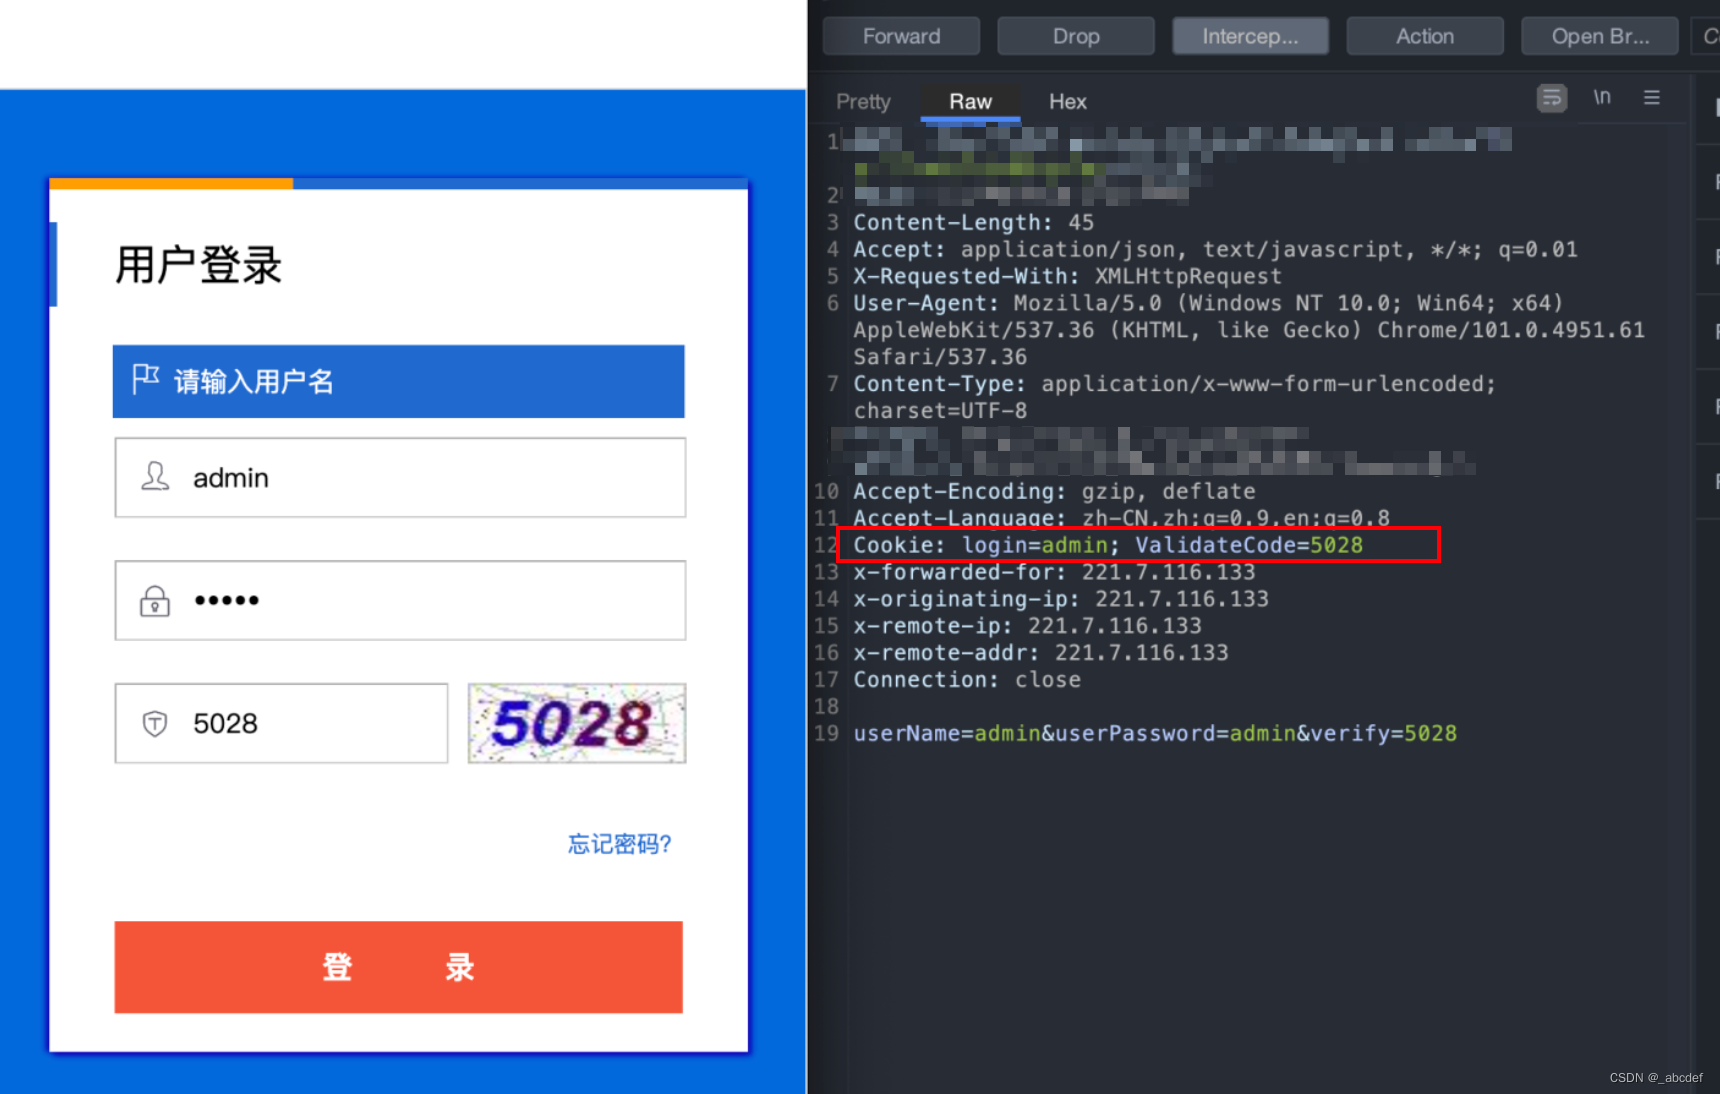Select the Accept-Language header line
1720x1094 pixels.
(x=1121, y=518)
